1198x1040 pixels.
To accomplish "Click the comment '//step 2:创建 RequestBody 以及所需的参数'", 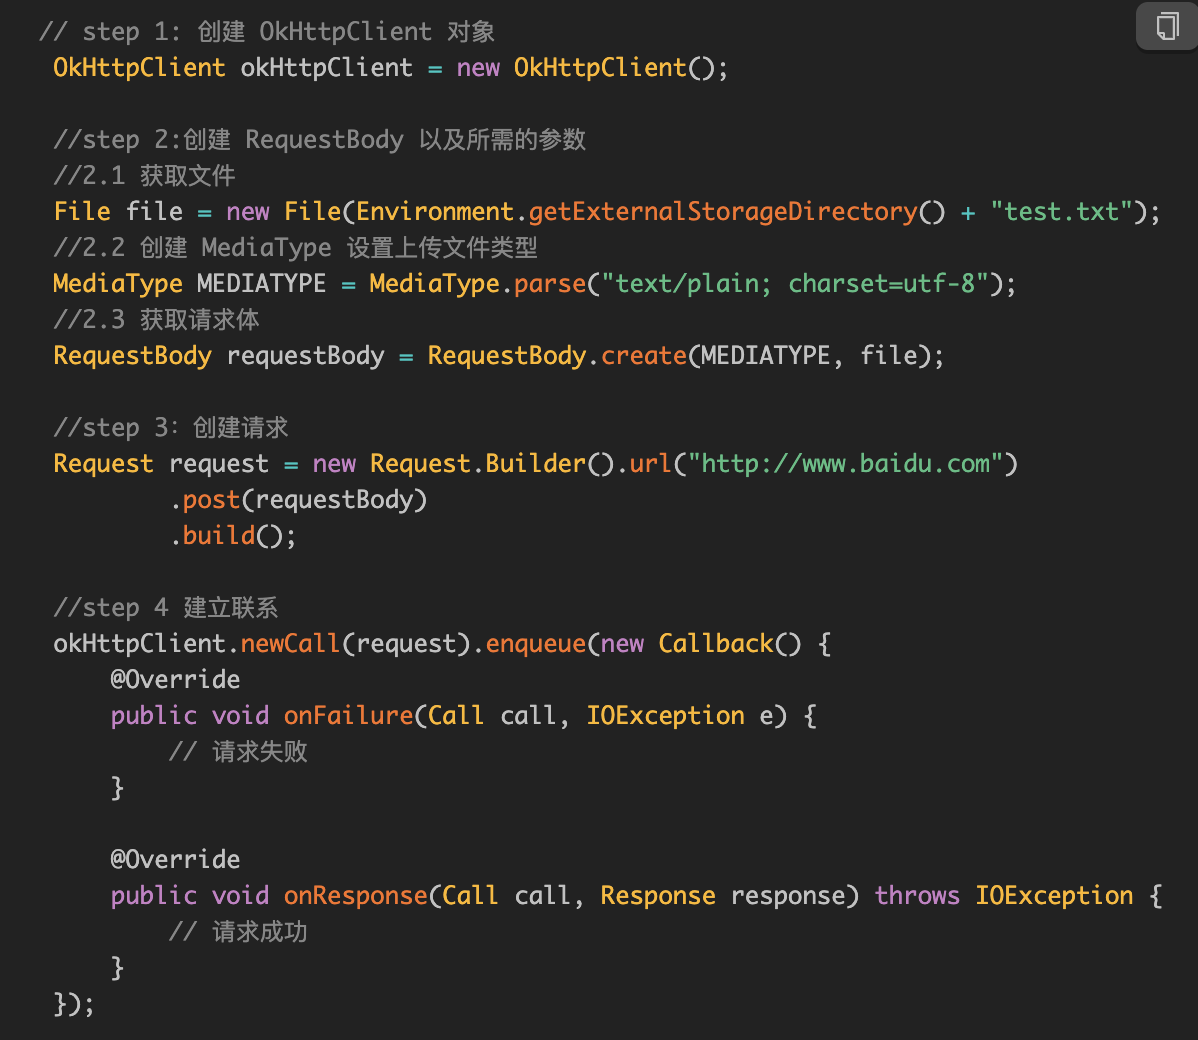I will click(319, 140).
